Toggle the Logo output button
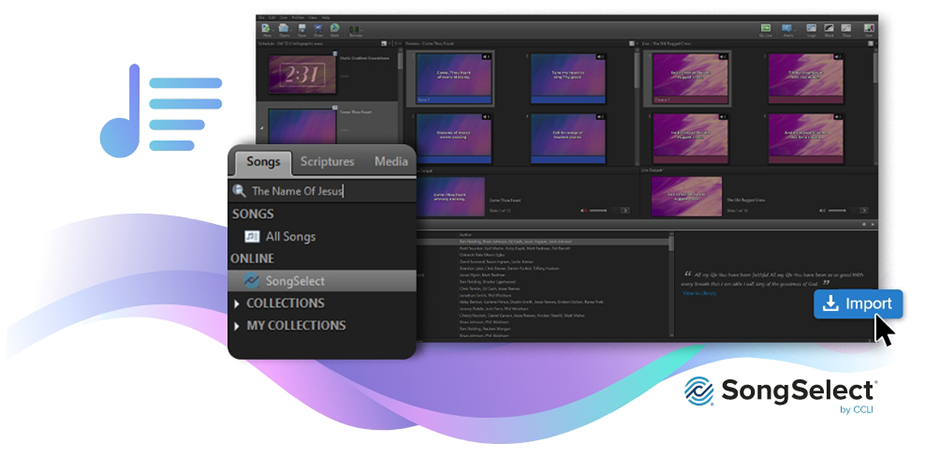 [x=811, y=28]
